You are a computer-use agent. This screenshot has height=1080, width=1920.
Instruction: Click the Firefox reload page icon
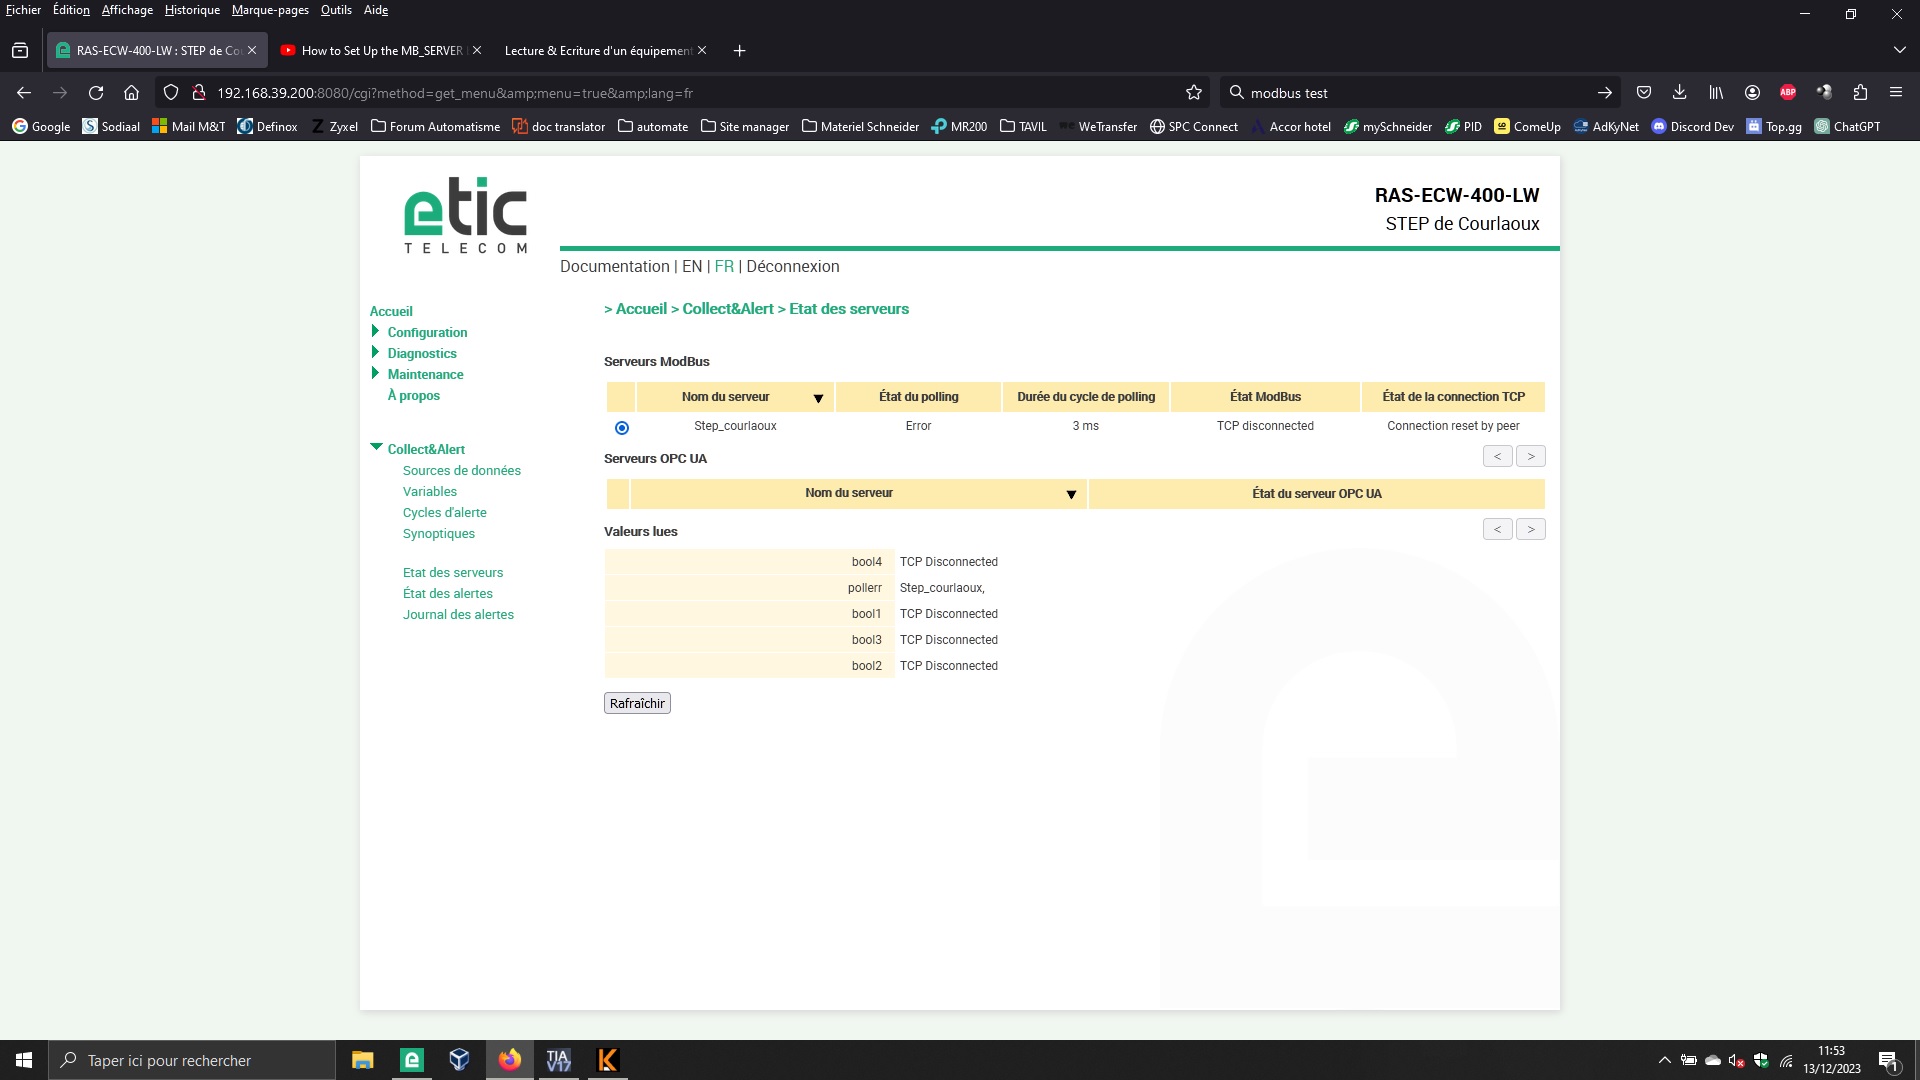click(96, 92)
